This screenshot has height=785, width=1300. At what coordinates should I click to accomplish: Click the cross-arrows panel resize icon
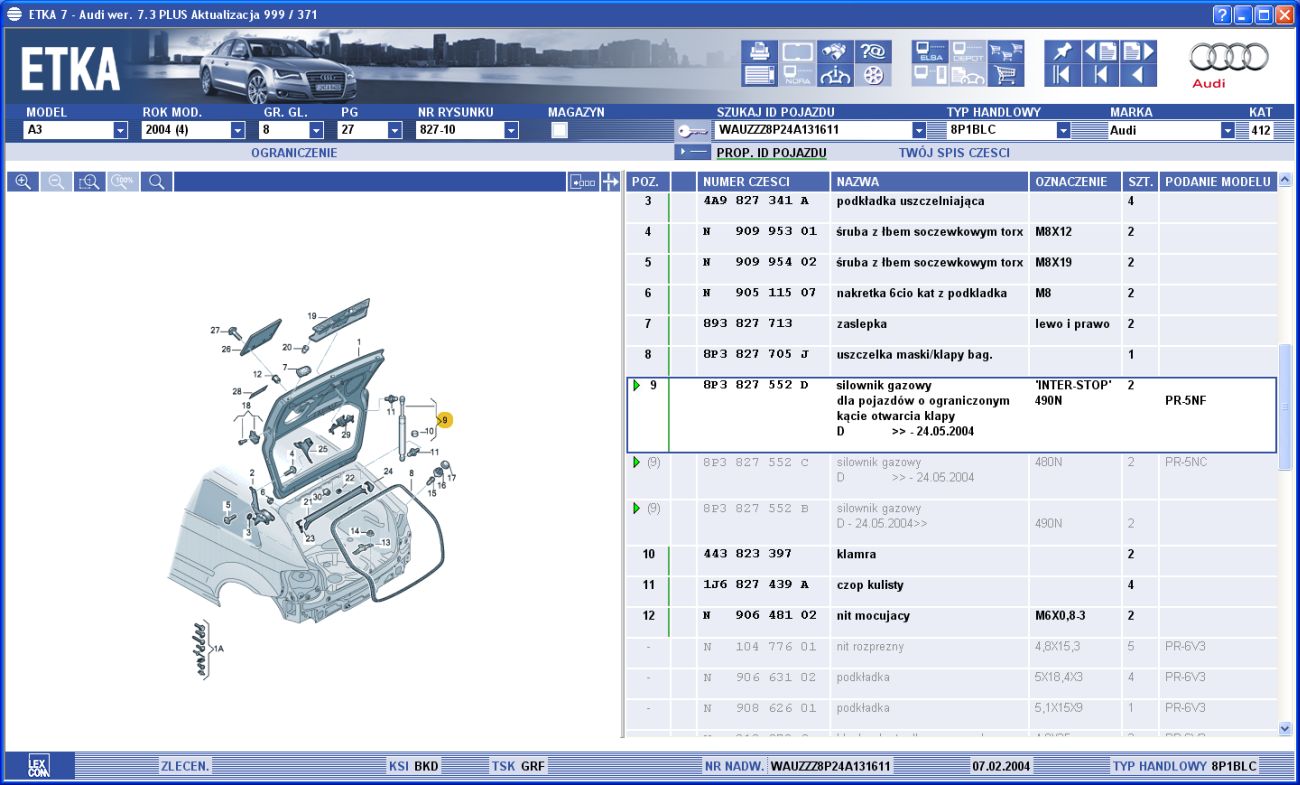point(610,182)
